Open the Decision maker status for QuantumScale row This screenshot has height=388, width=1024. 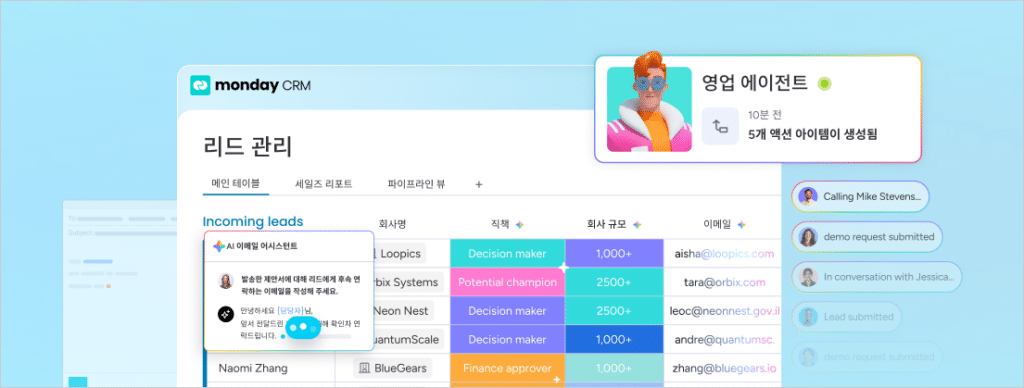coord(507,340)
